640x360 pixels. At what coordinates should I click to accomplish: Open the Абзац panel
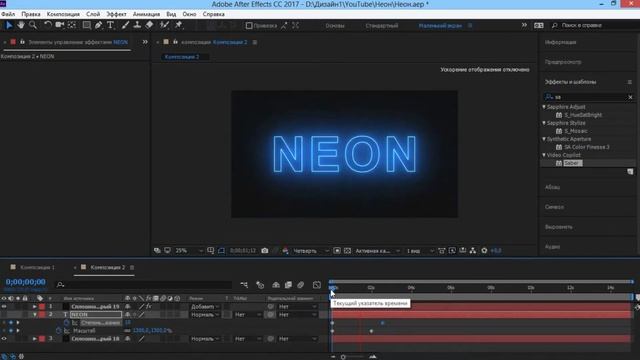[552, 187]
